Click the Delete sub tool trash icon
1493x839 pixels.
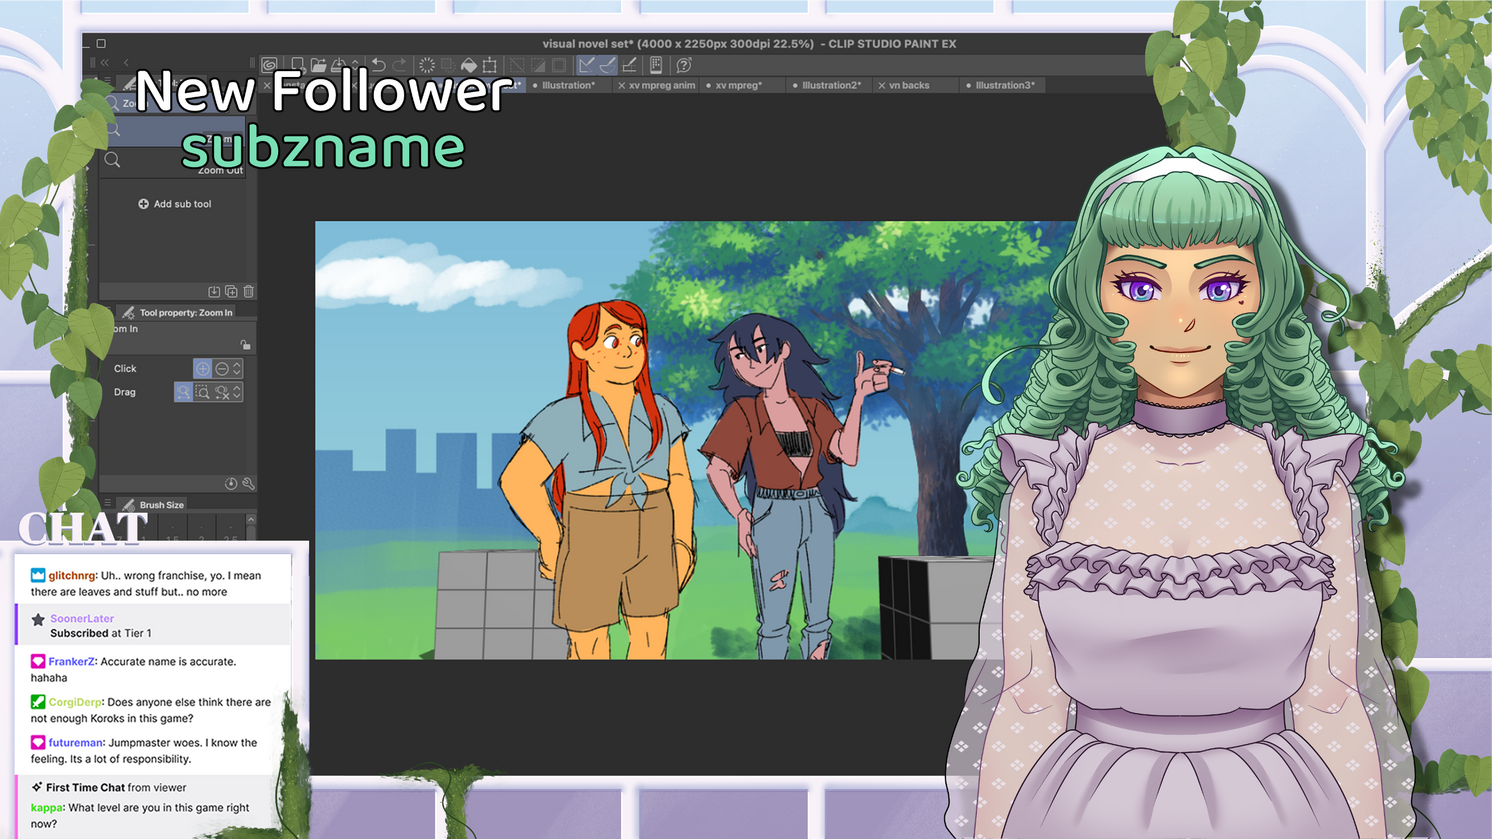[248, 291]
